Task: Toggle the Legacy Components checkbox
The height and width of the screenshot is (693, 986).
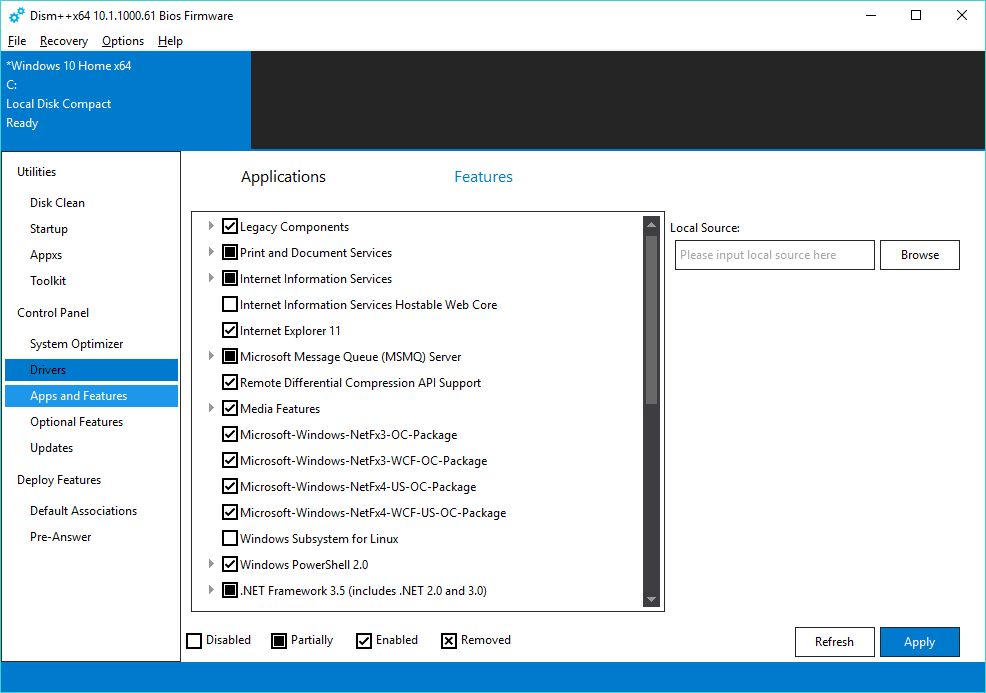Action: click(x=230, y=226)
